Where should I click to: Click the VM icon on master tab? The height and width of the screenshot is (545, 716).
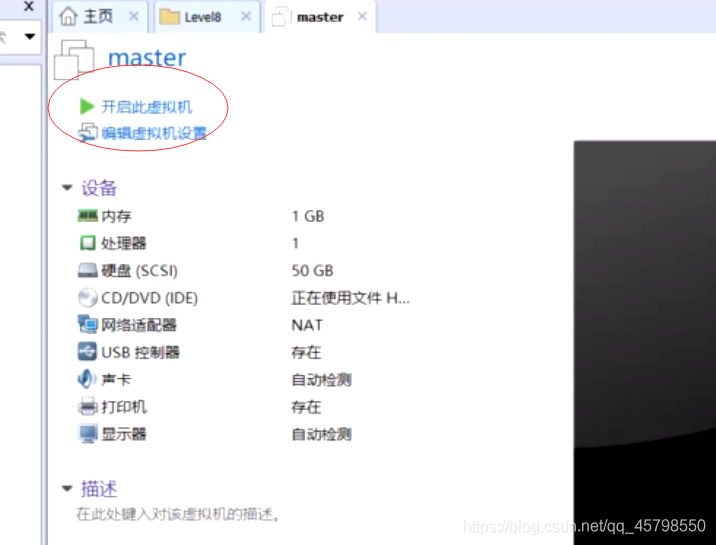point(281,16)
